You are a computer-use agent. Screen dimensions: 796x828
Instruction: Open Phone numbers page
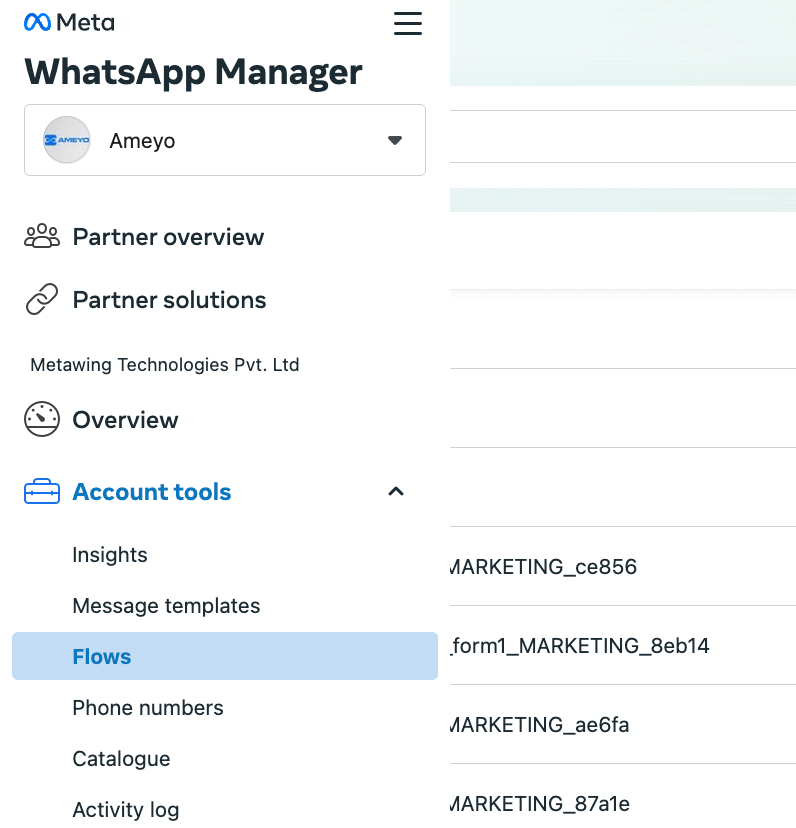tap(148, 708)
